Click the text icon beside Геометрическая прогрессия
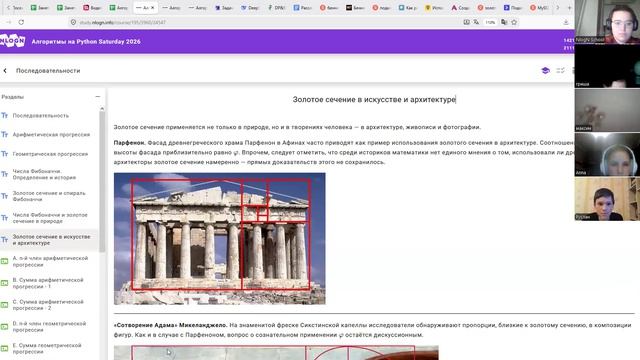640x360 pixels. tap(4, 154)
